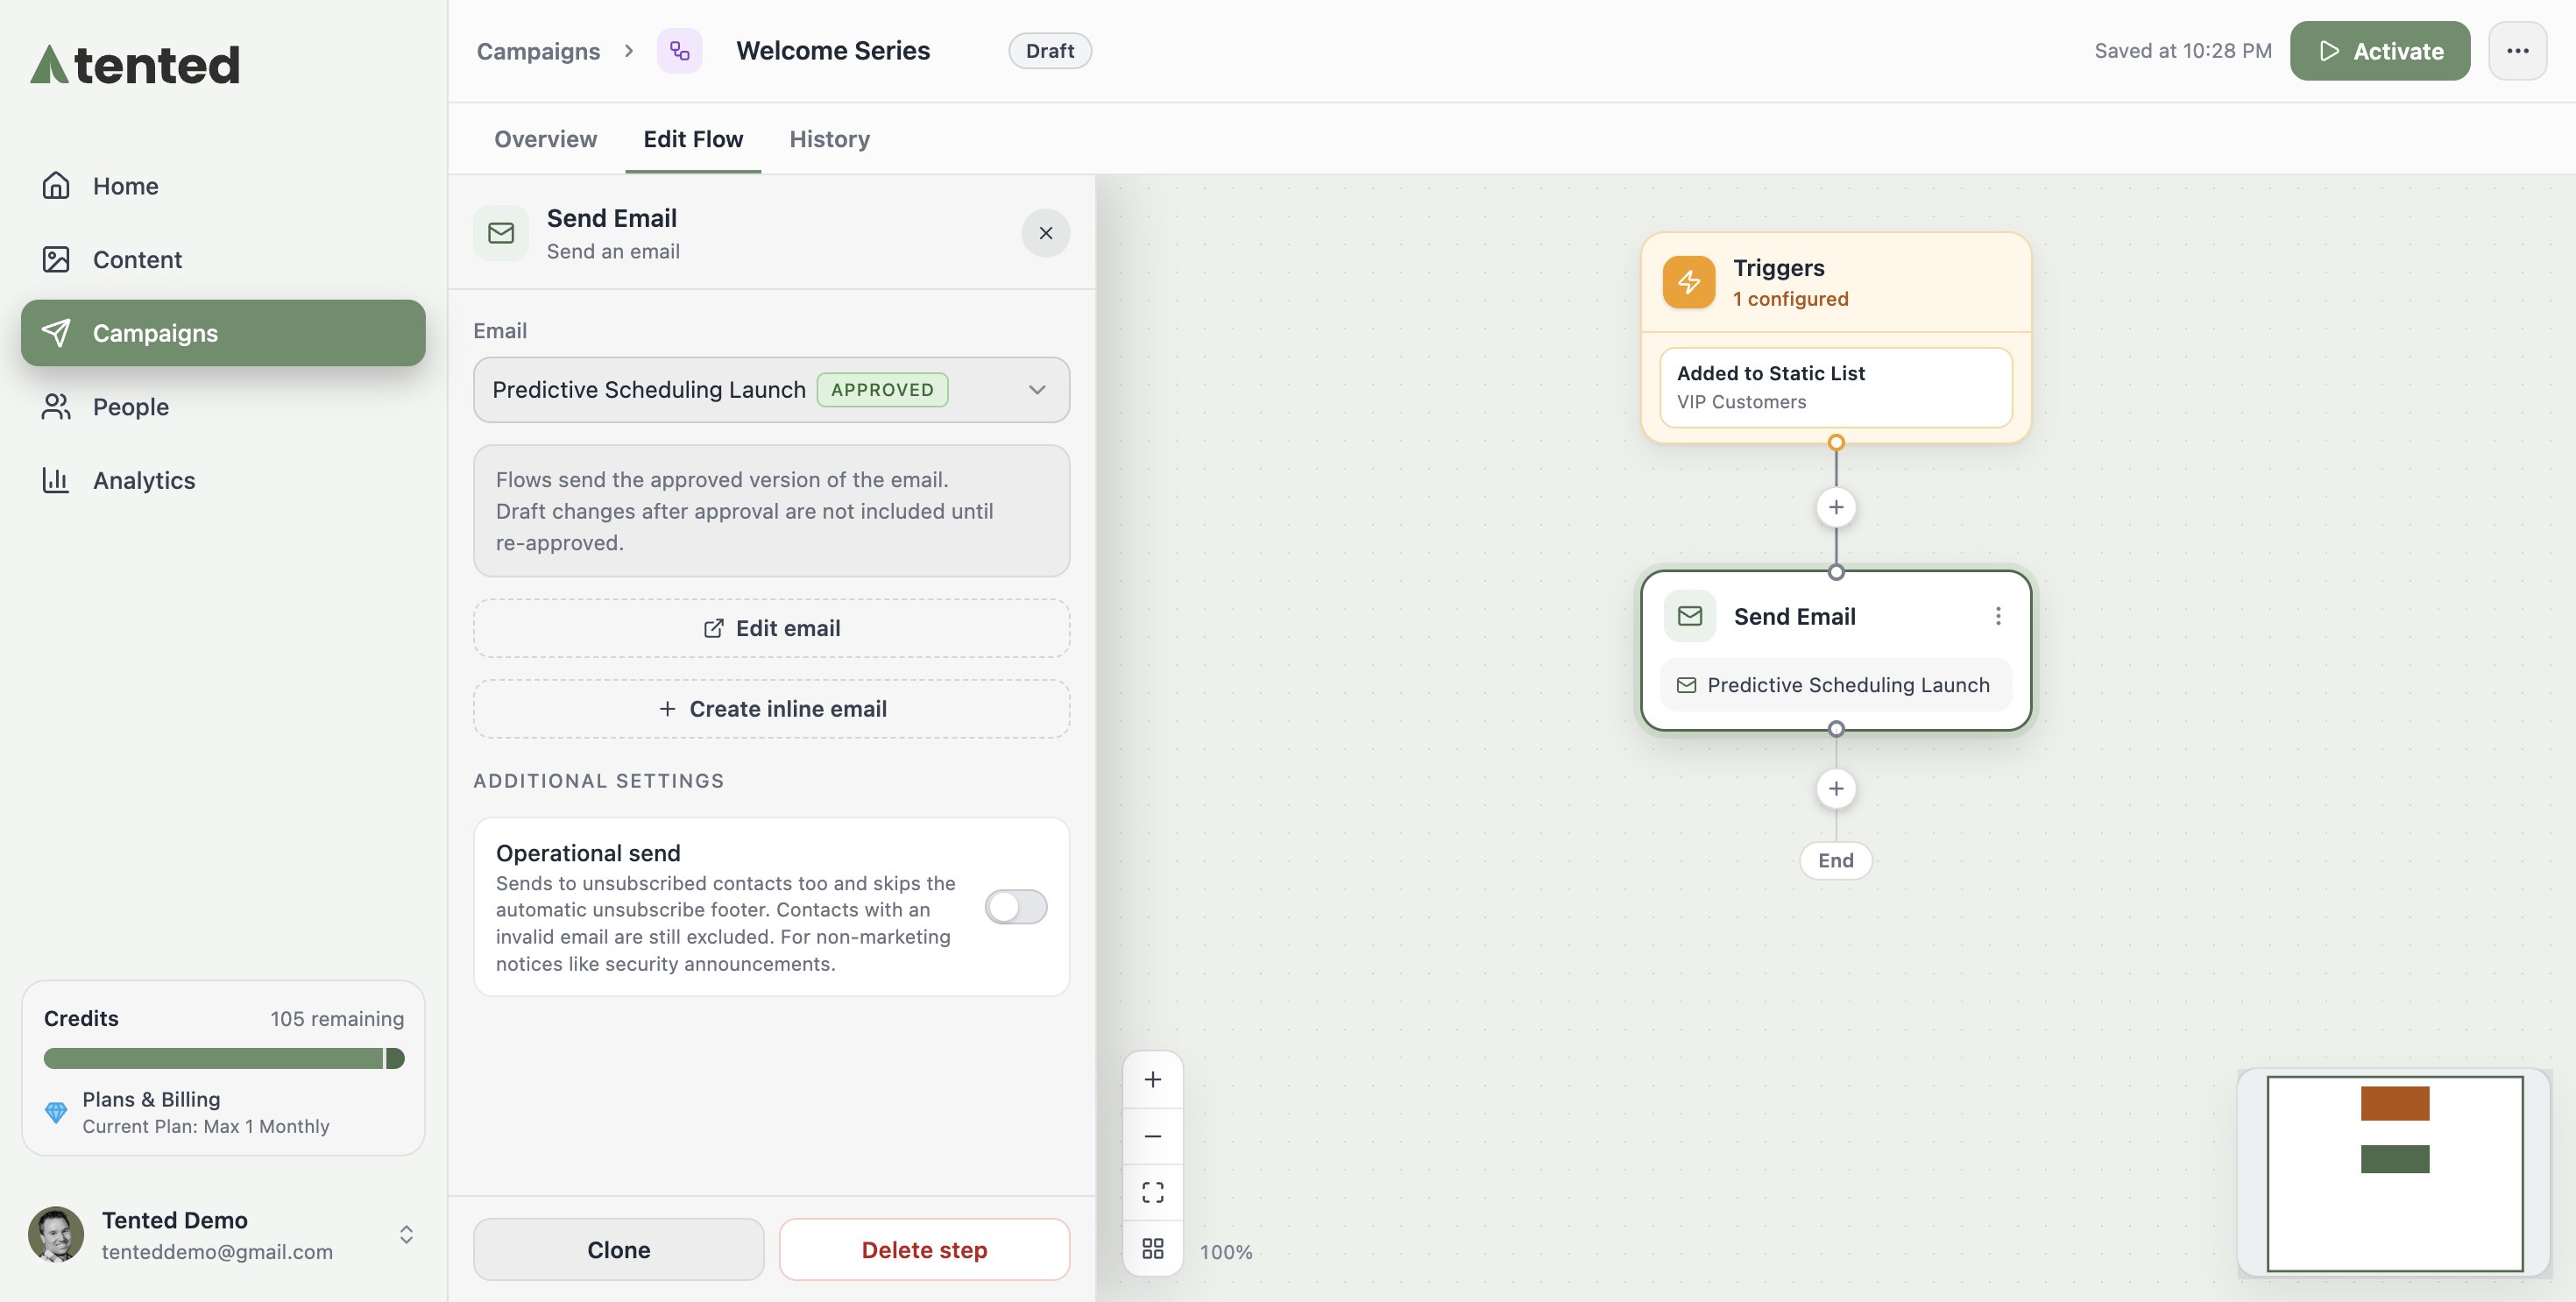Viewport: 2576px width, 1302px height.
Task: Open the History tab
Action: (x=829, y=138)
